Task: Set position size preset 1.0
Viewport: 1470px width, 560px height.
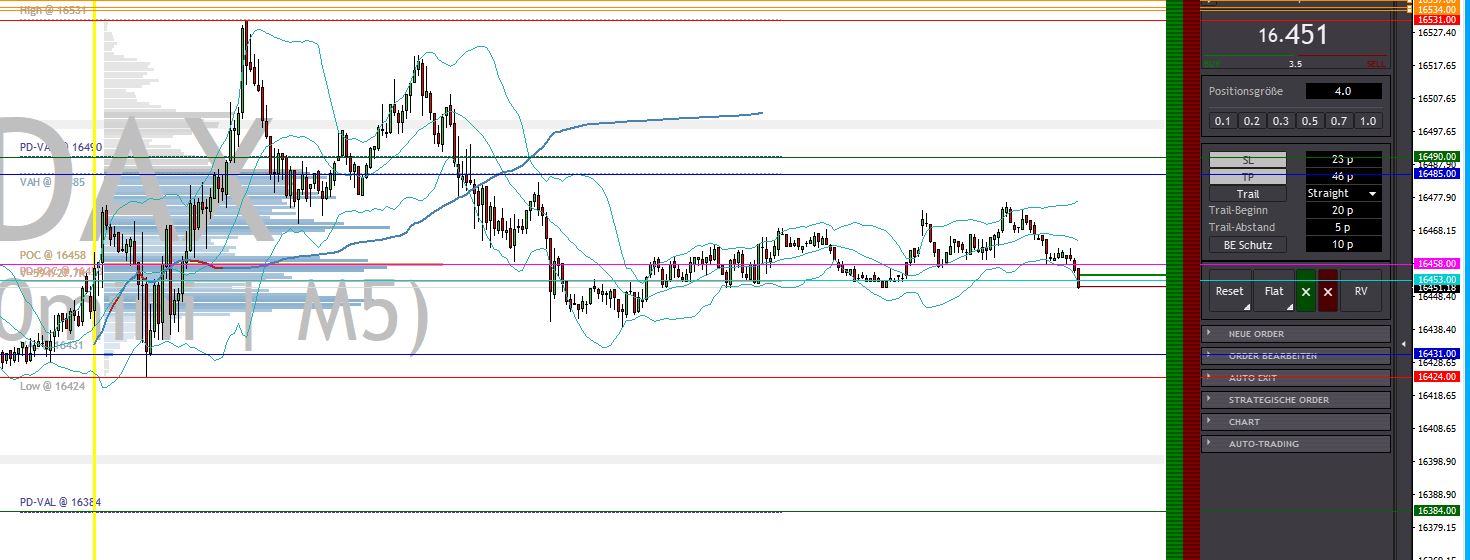Action: coord(1368,121)
